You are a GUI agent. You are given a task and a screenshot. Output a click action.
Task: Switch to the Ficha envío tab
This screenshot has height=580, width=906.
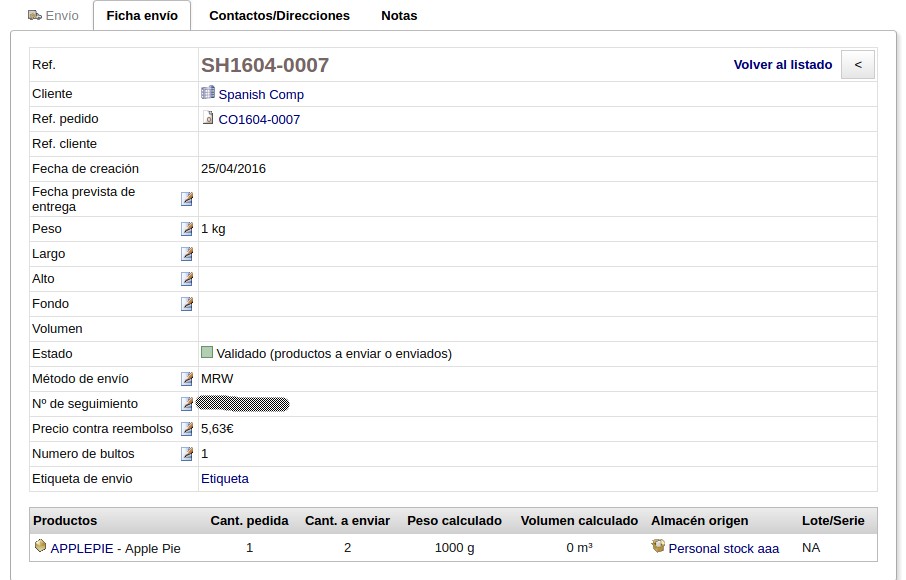[x=142, y=16]
